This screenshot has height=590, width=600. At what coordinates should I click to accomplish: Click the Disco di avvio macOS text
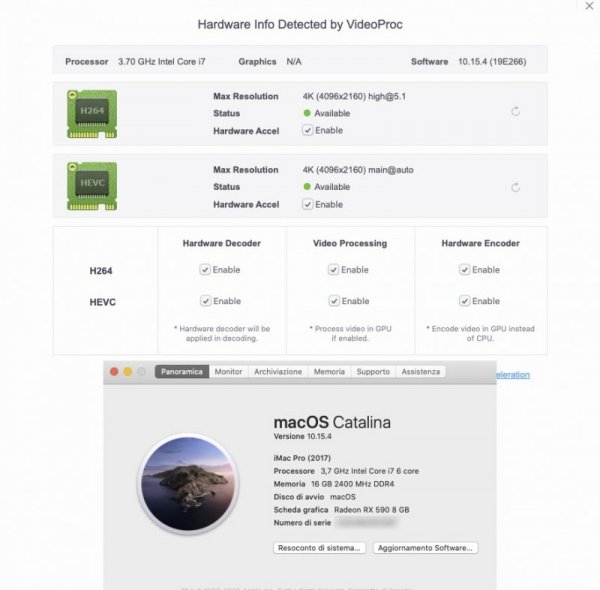pos(315,497)
